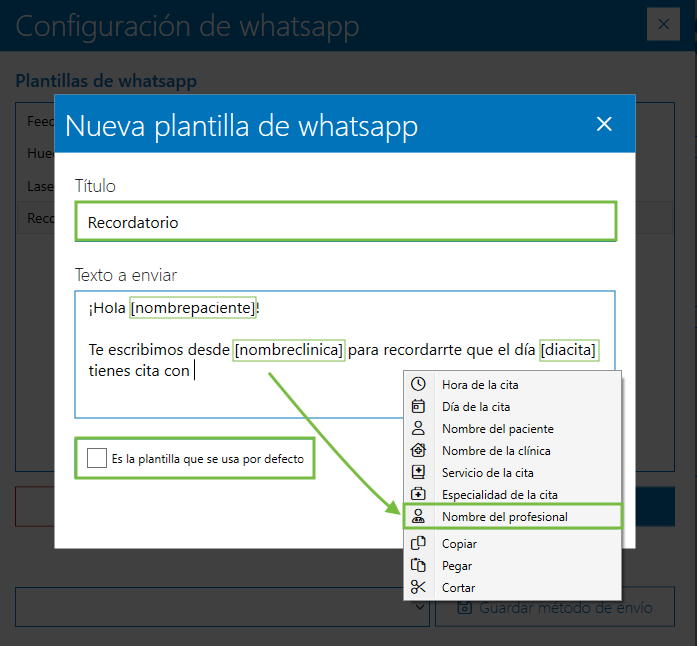The image size is (697, 646).
Task: Select 'Especialidad de la cita' entry
Action: tap(512, 494)
